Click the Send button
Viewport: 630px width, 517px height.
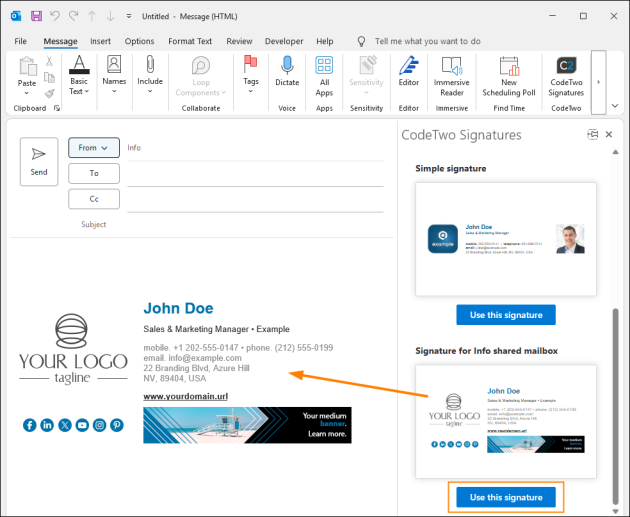point(39,161)
